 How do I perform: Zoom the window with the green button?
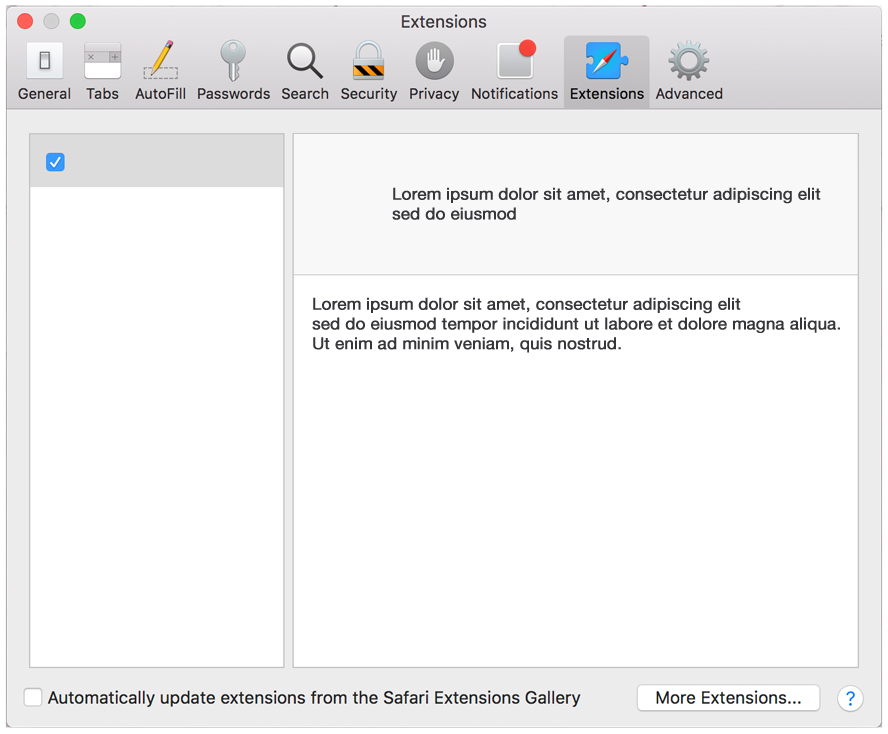click(x=77, y=21)
